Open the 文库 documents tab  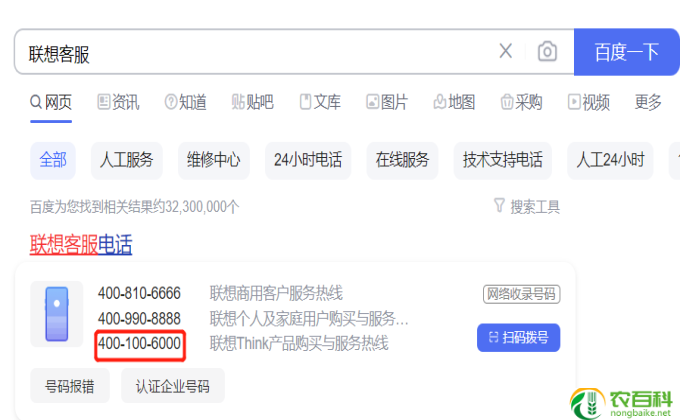click(x=319, y=102)
